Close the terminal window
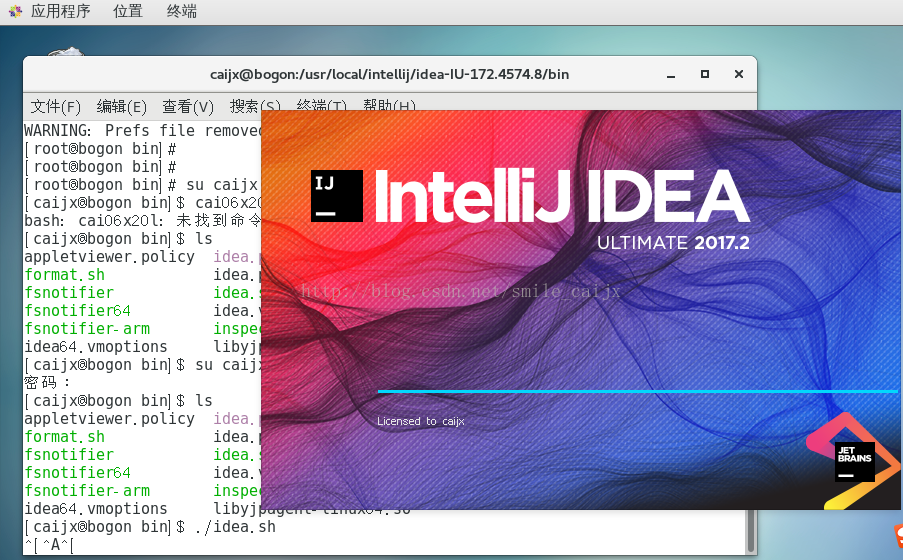 (x=739, y=74)
